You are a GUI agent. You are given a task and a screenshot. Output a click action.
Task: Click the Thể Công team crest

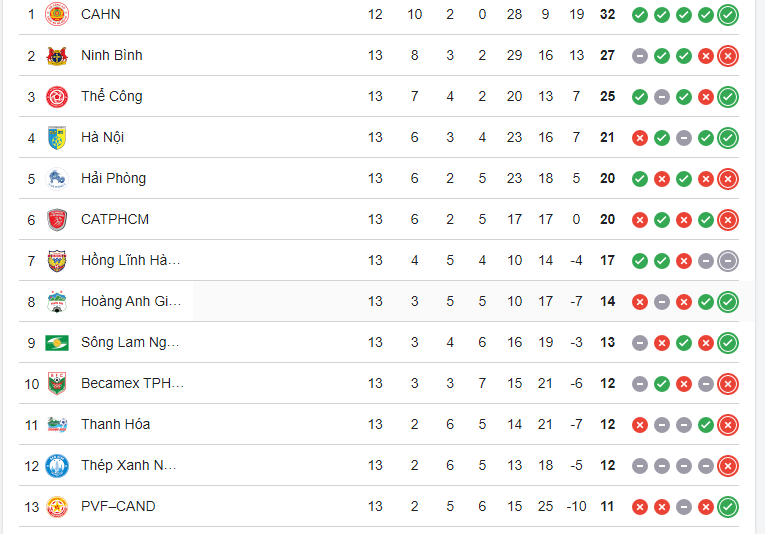click(57, 96)
